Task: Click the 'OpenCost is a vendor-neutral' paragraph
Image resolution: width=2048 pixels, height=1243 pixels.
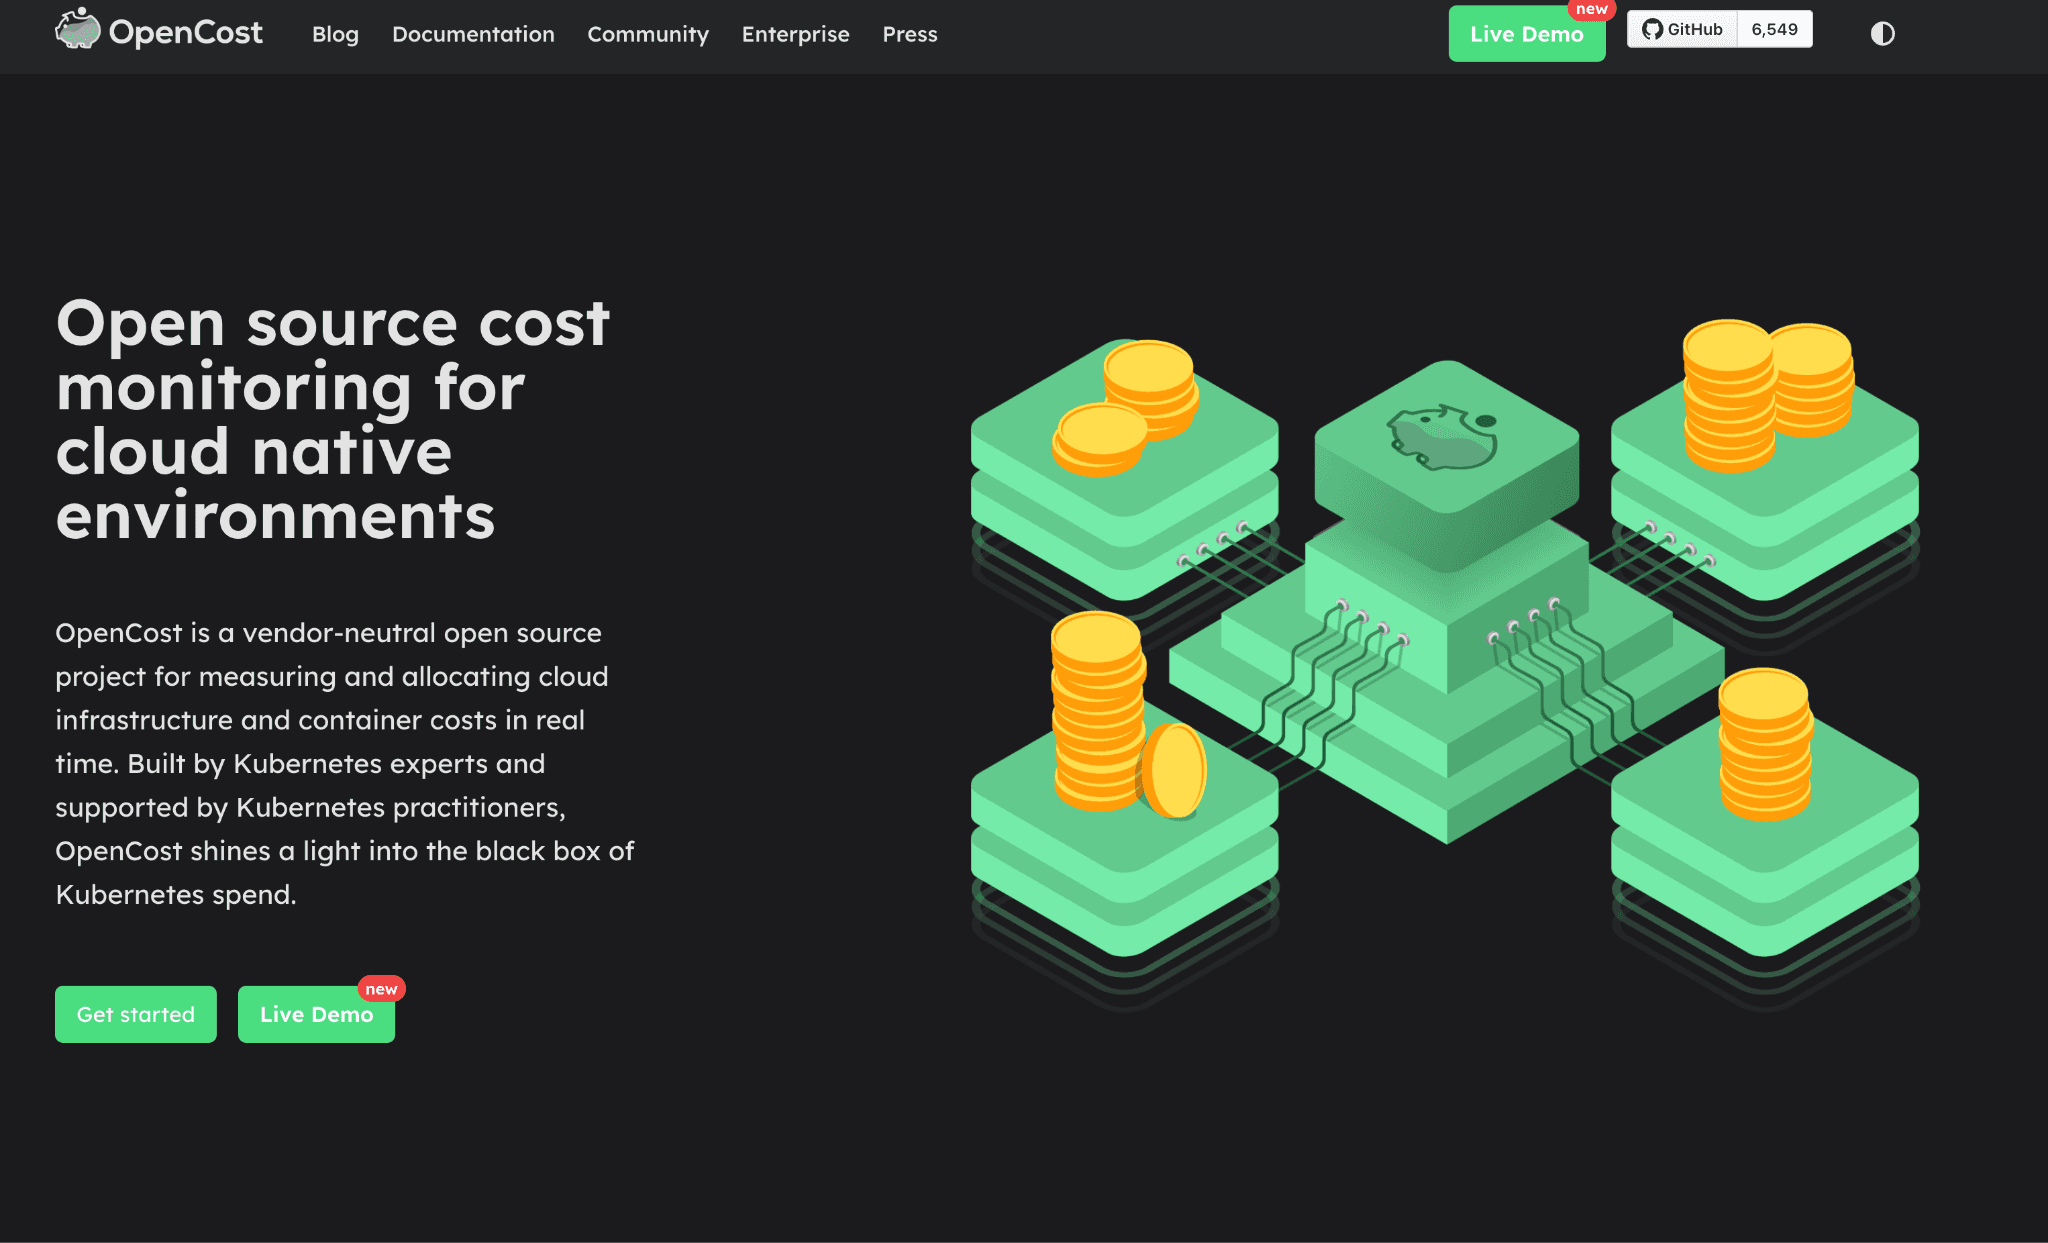Action: tap(345, 763)
